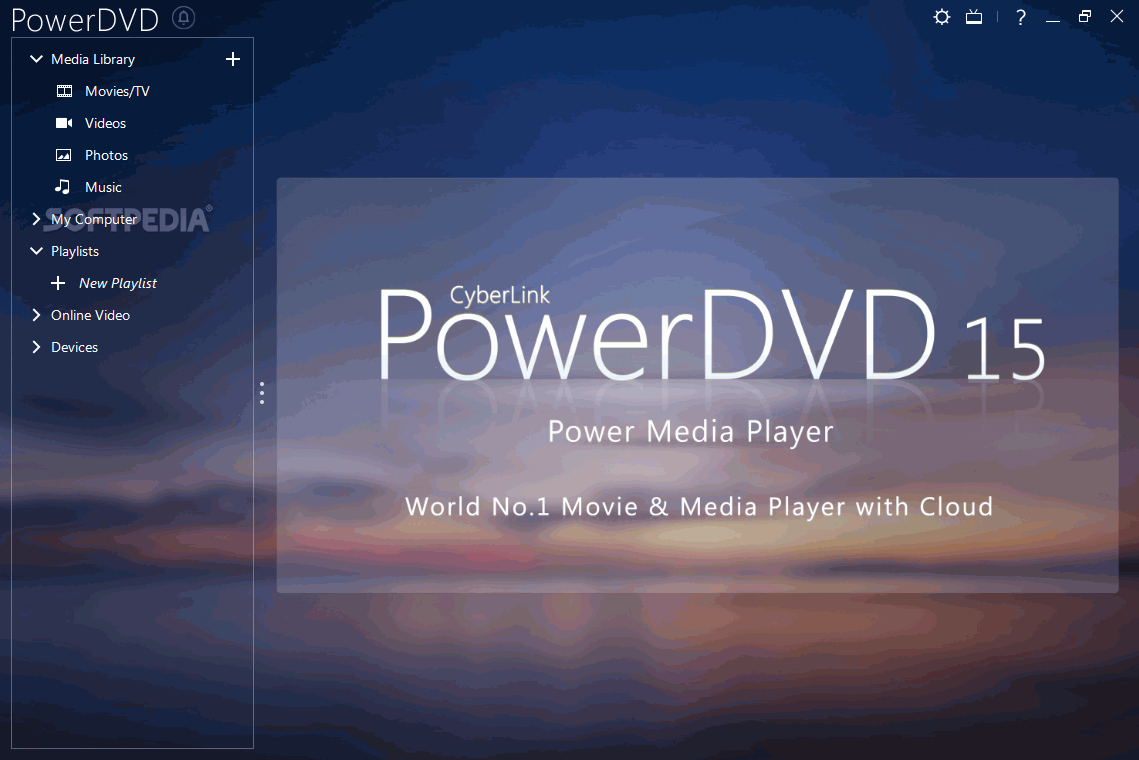Click the Videos camcorder icon
1139x760 pixels.
[64, 123]
